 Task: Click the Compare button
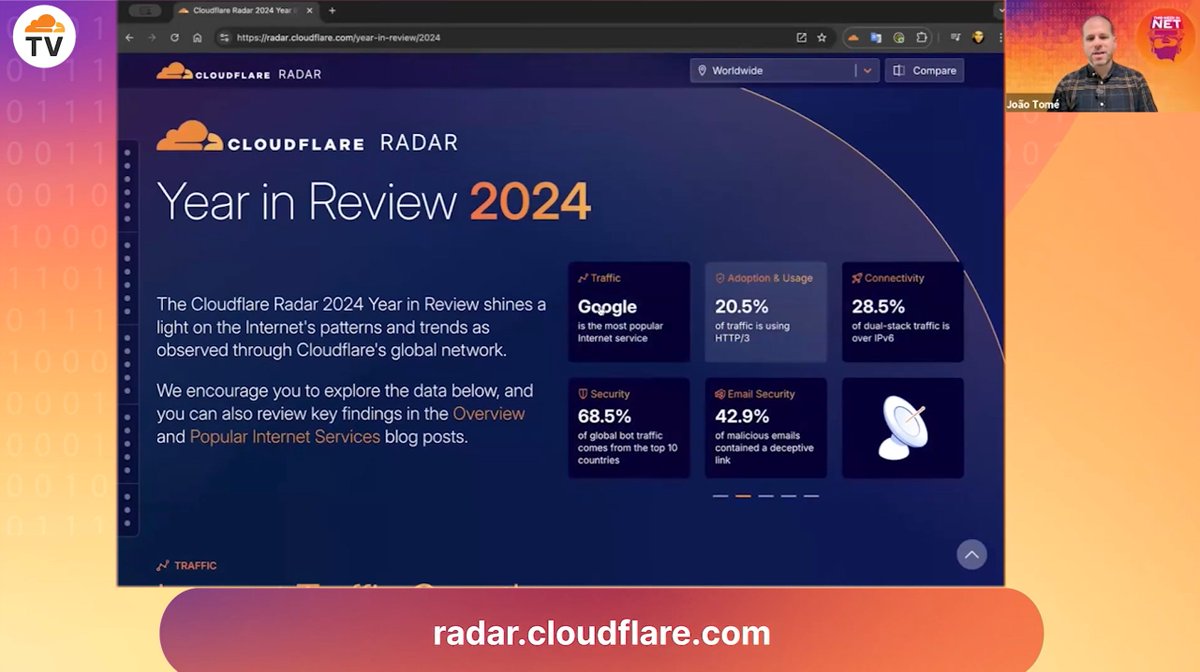point(925,70)
